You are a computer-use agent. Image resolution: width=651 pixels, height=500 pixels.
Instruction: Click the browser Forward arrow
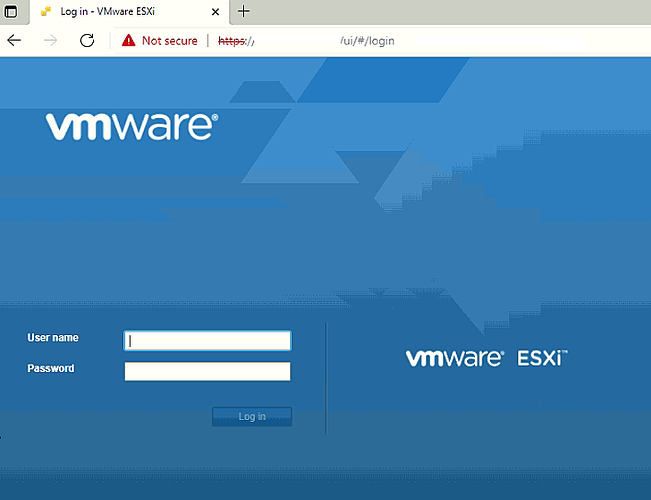click(51, 40)
